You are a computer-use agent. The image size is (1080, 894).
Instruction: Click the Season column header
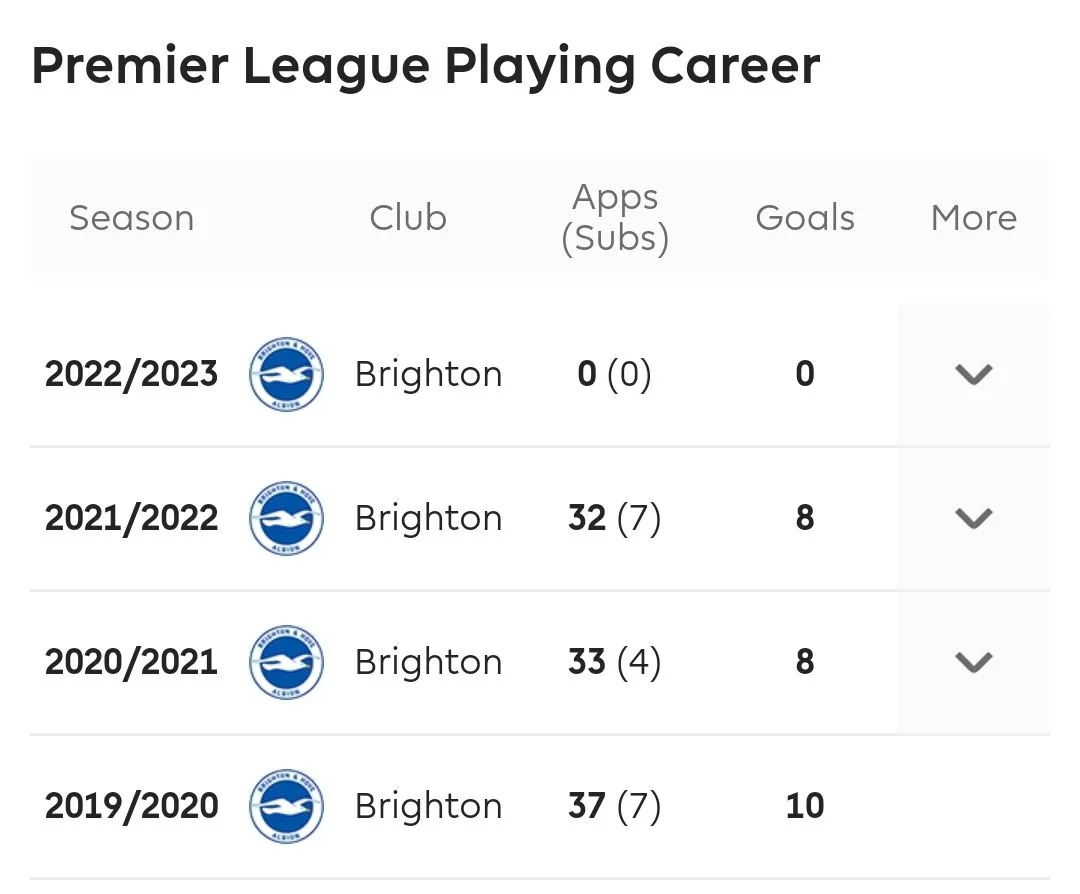click(131, 218)
